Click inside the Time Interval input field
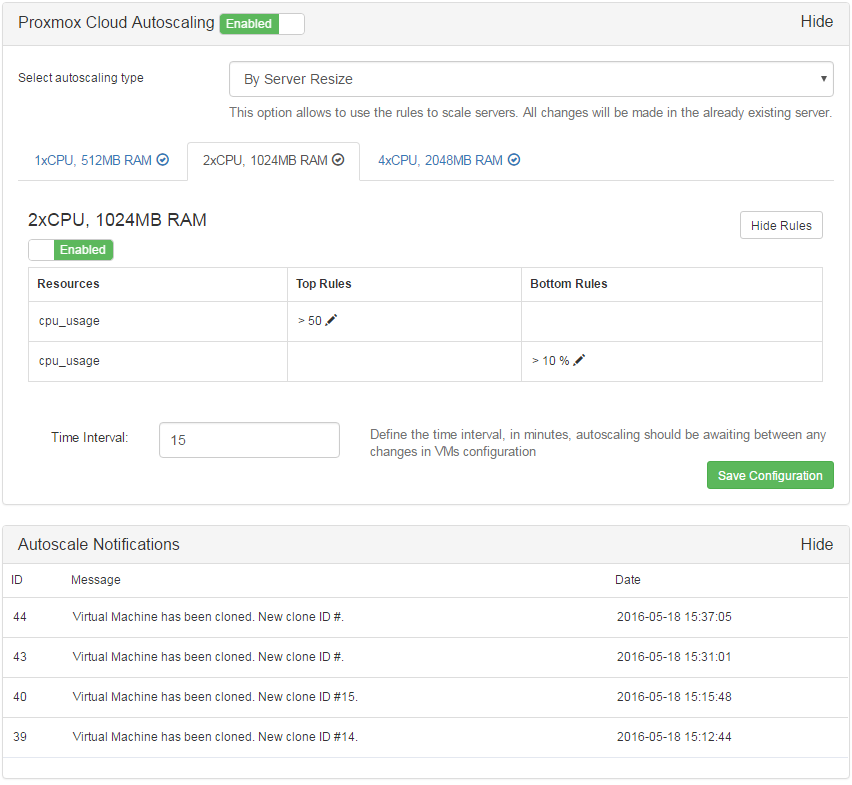The image size is (852, 785). (249, 440)
